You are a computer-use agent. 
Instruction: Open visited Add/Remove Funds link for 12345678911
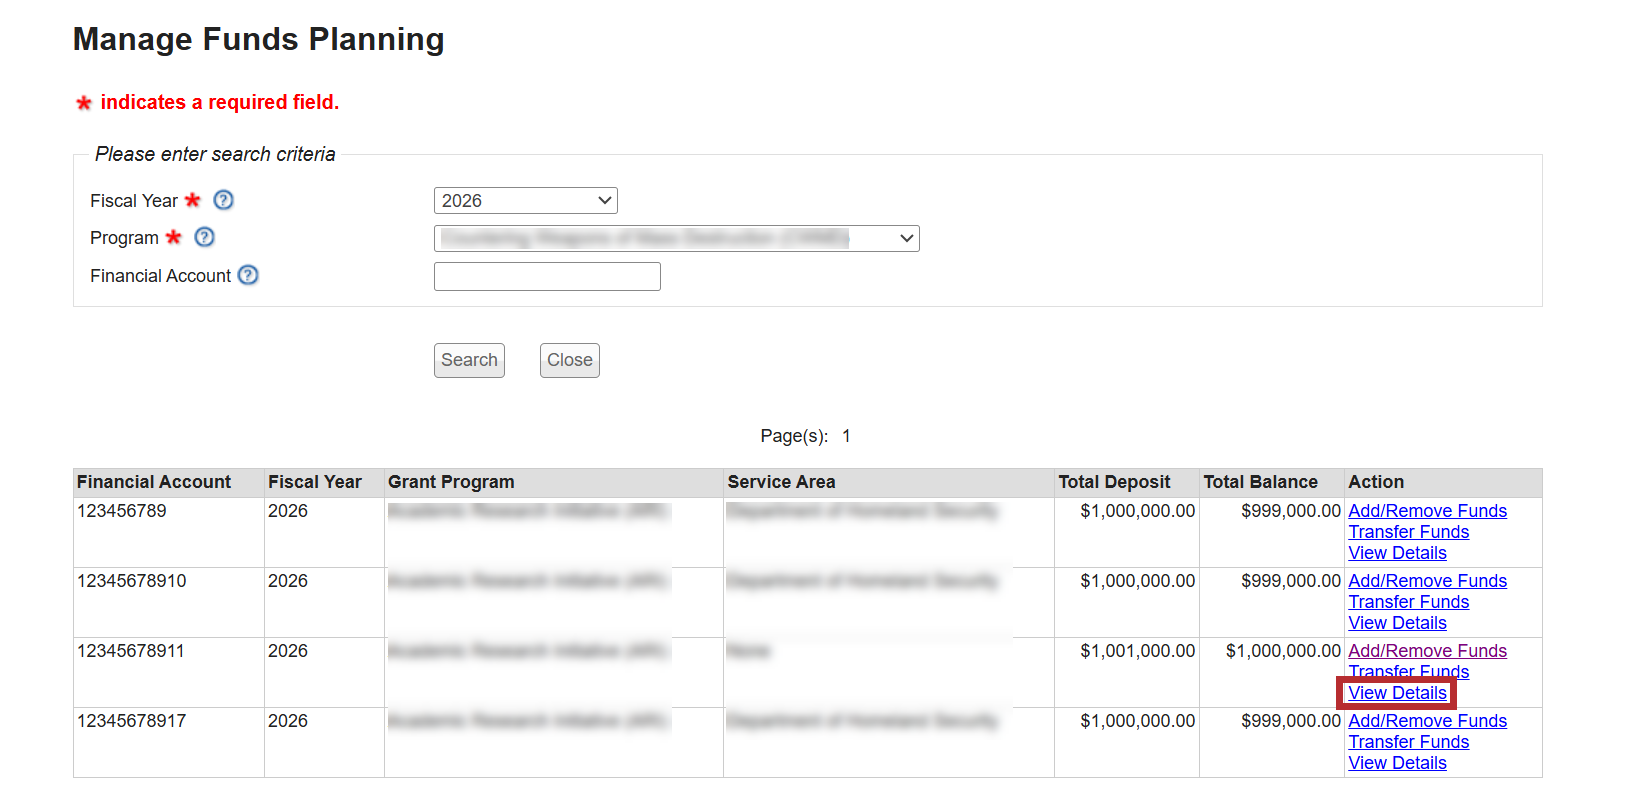pyautogui.click(x=1427, y=651)
